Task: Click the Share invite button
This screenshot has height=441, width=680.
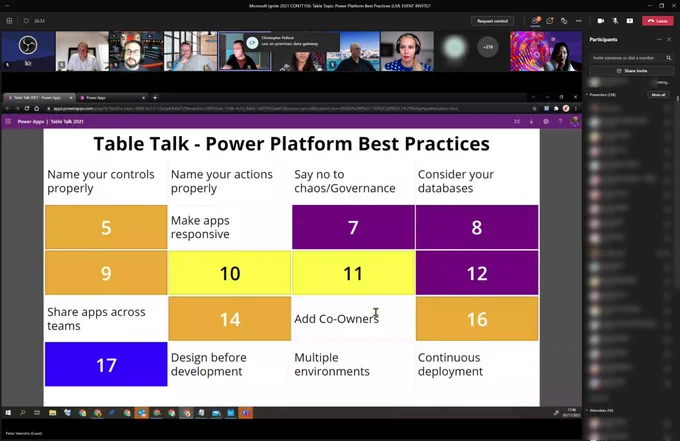Action: pyautogui.click(x=632, y=70)
